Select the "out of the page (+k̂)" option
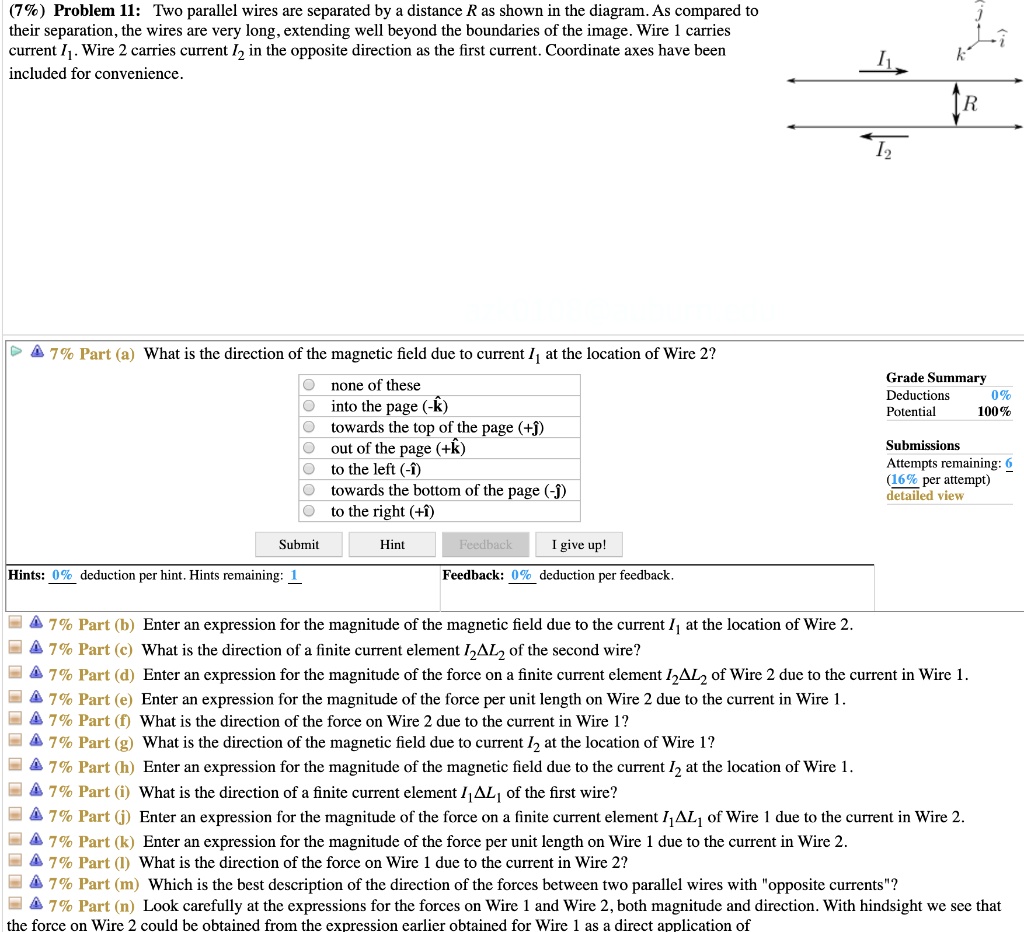The width and height of the screenshot is (1024, 932). 309,448
